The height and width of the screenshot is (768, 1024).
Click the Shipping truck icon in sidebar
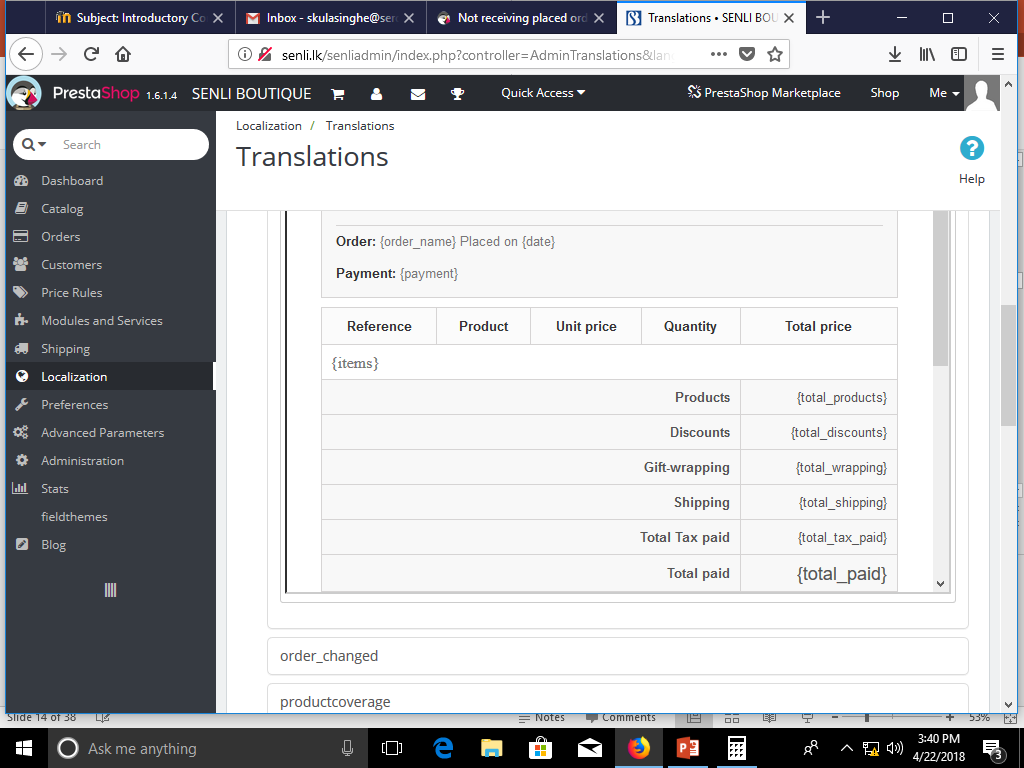(x=22, y=349)
